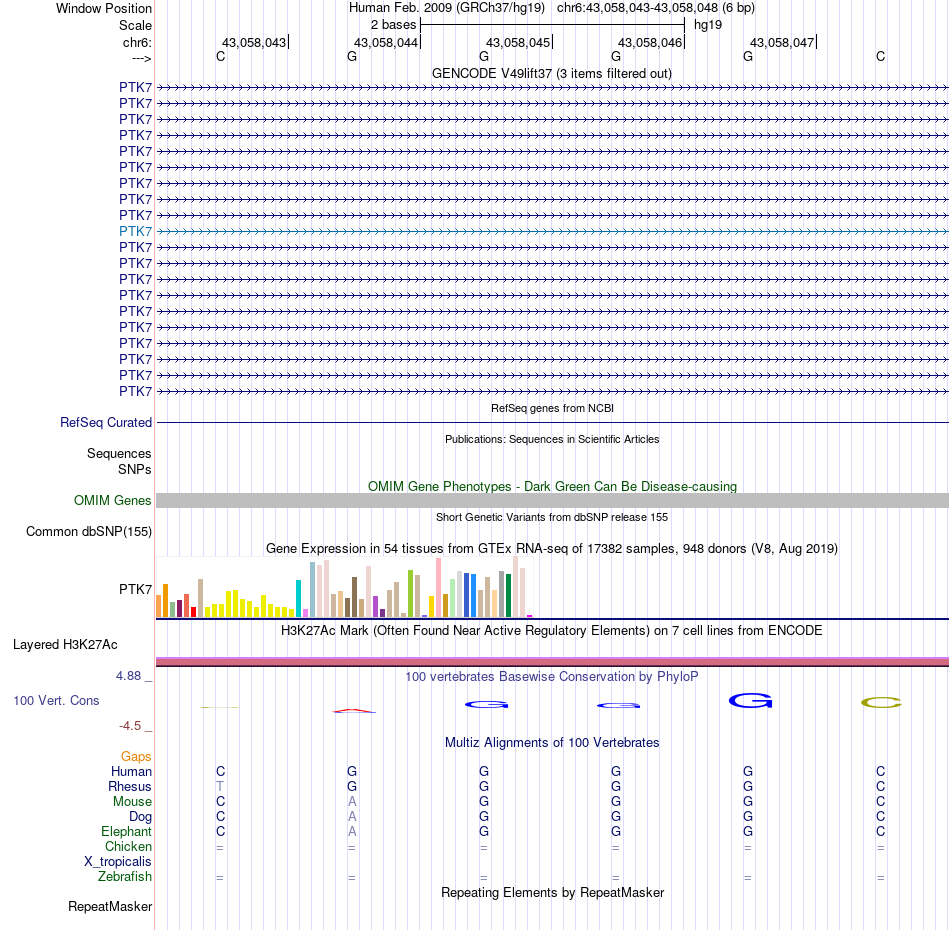Click the Gaps label in Multiz track
The height and width of the screenshot is (930, 950).
click(136, 756)
